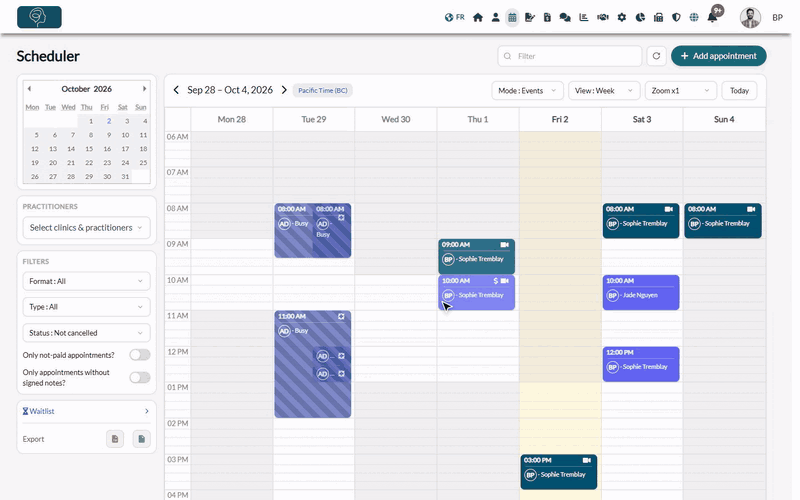Open Saturday 08:00 AM Sophie Tremblay appointment
The width and height of the screenshot is (800, 500).
coord(641,221)
